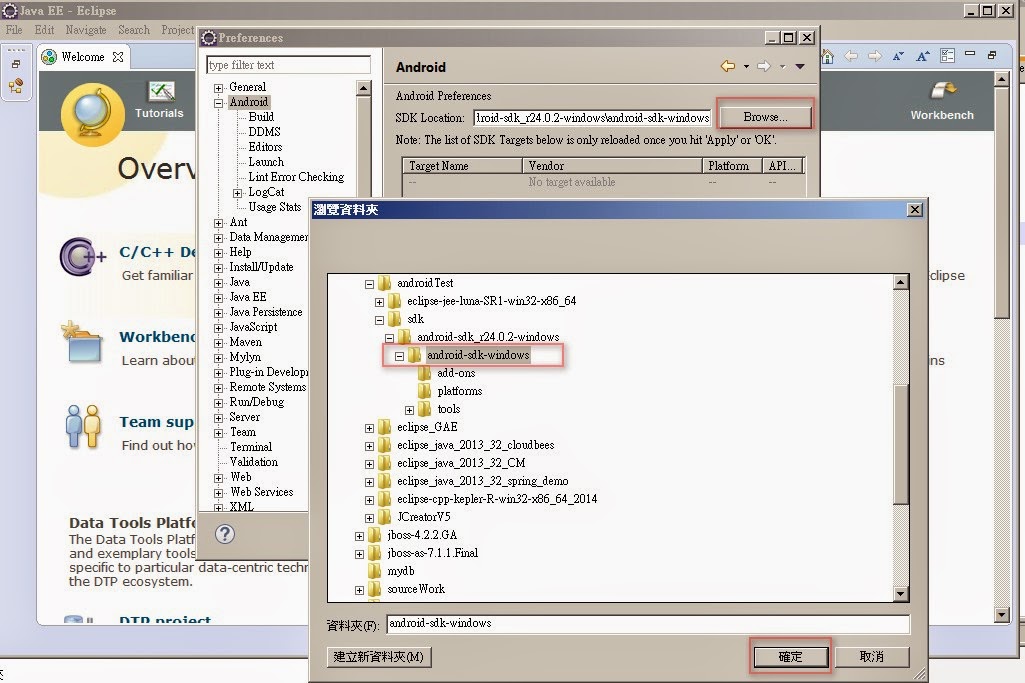The image size is (1025, 683).
Task: Collapse the androidTest folder node
Action: click(369, 284)
